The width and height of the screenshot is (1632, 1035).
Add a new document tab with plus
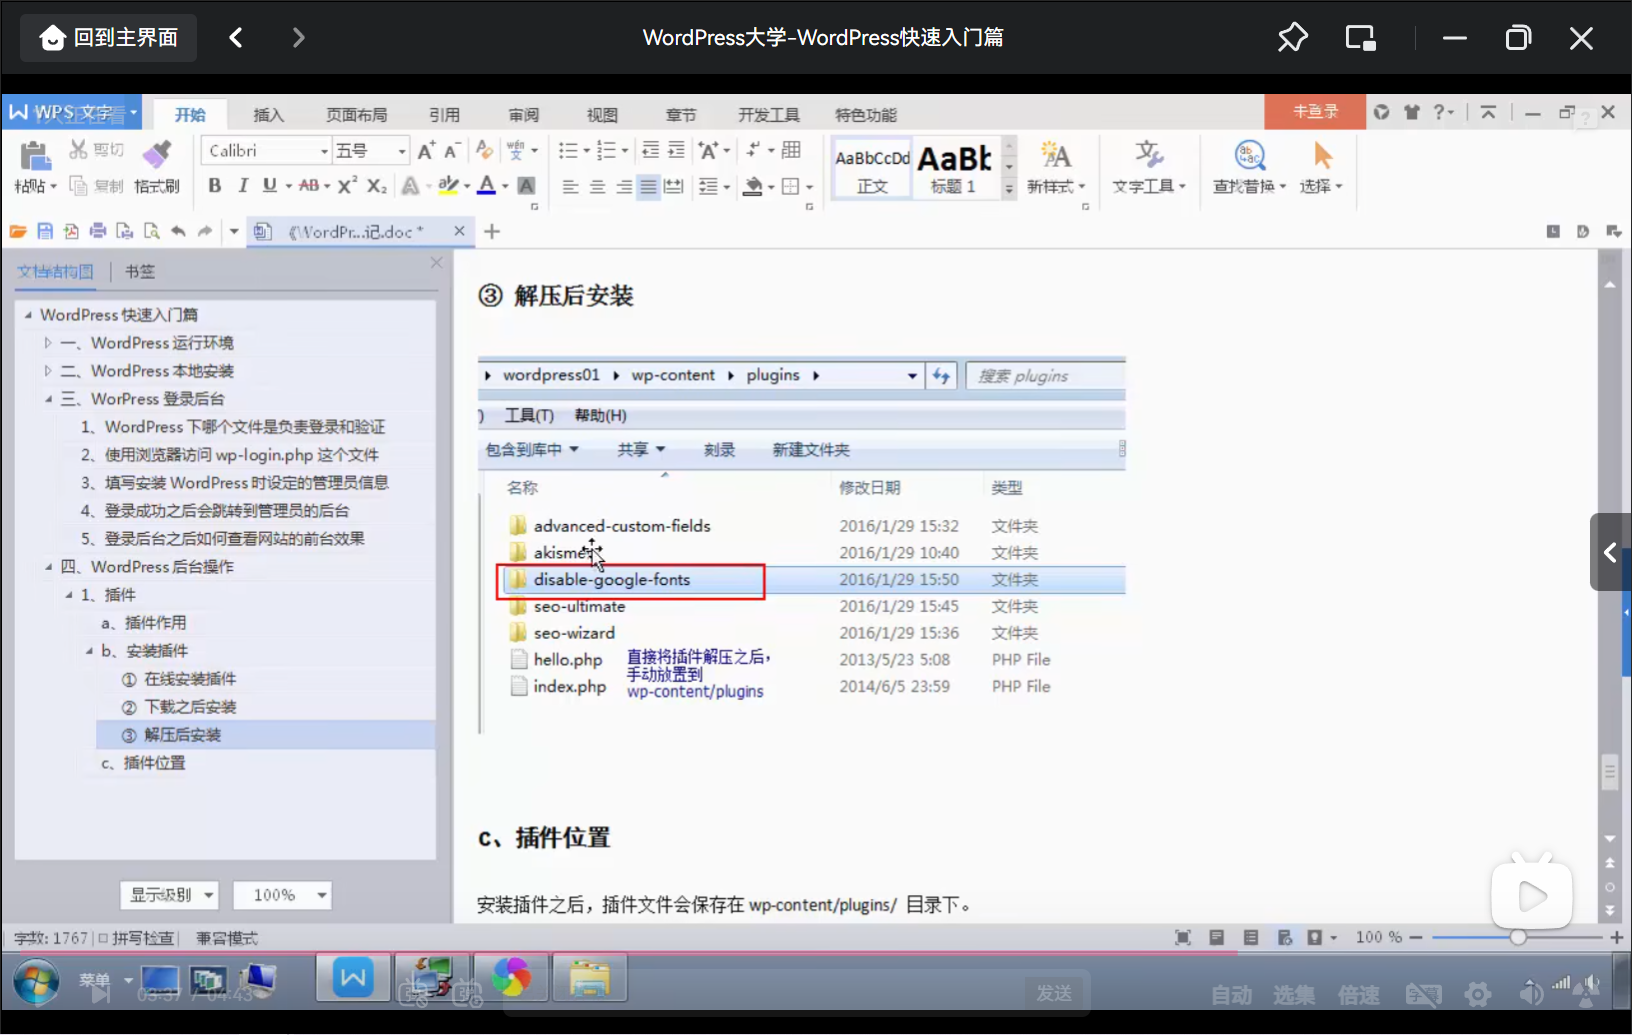click(x=492, y=231)
